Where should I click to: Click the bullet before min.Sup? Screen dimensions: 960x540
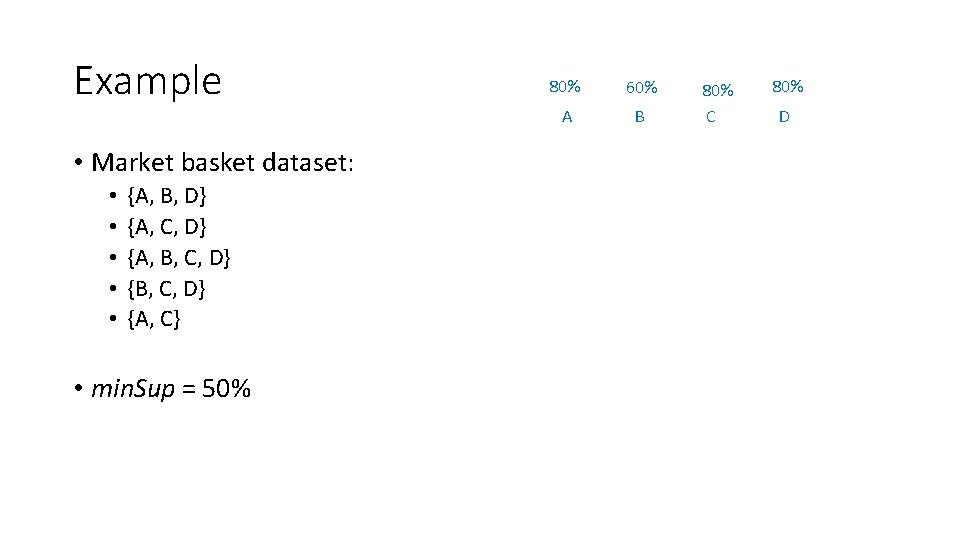pyautogui.click(x=77, y=389)
